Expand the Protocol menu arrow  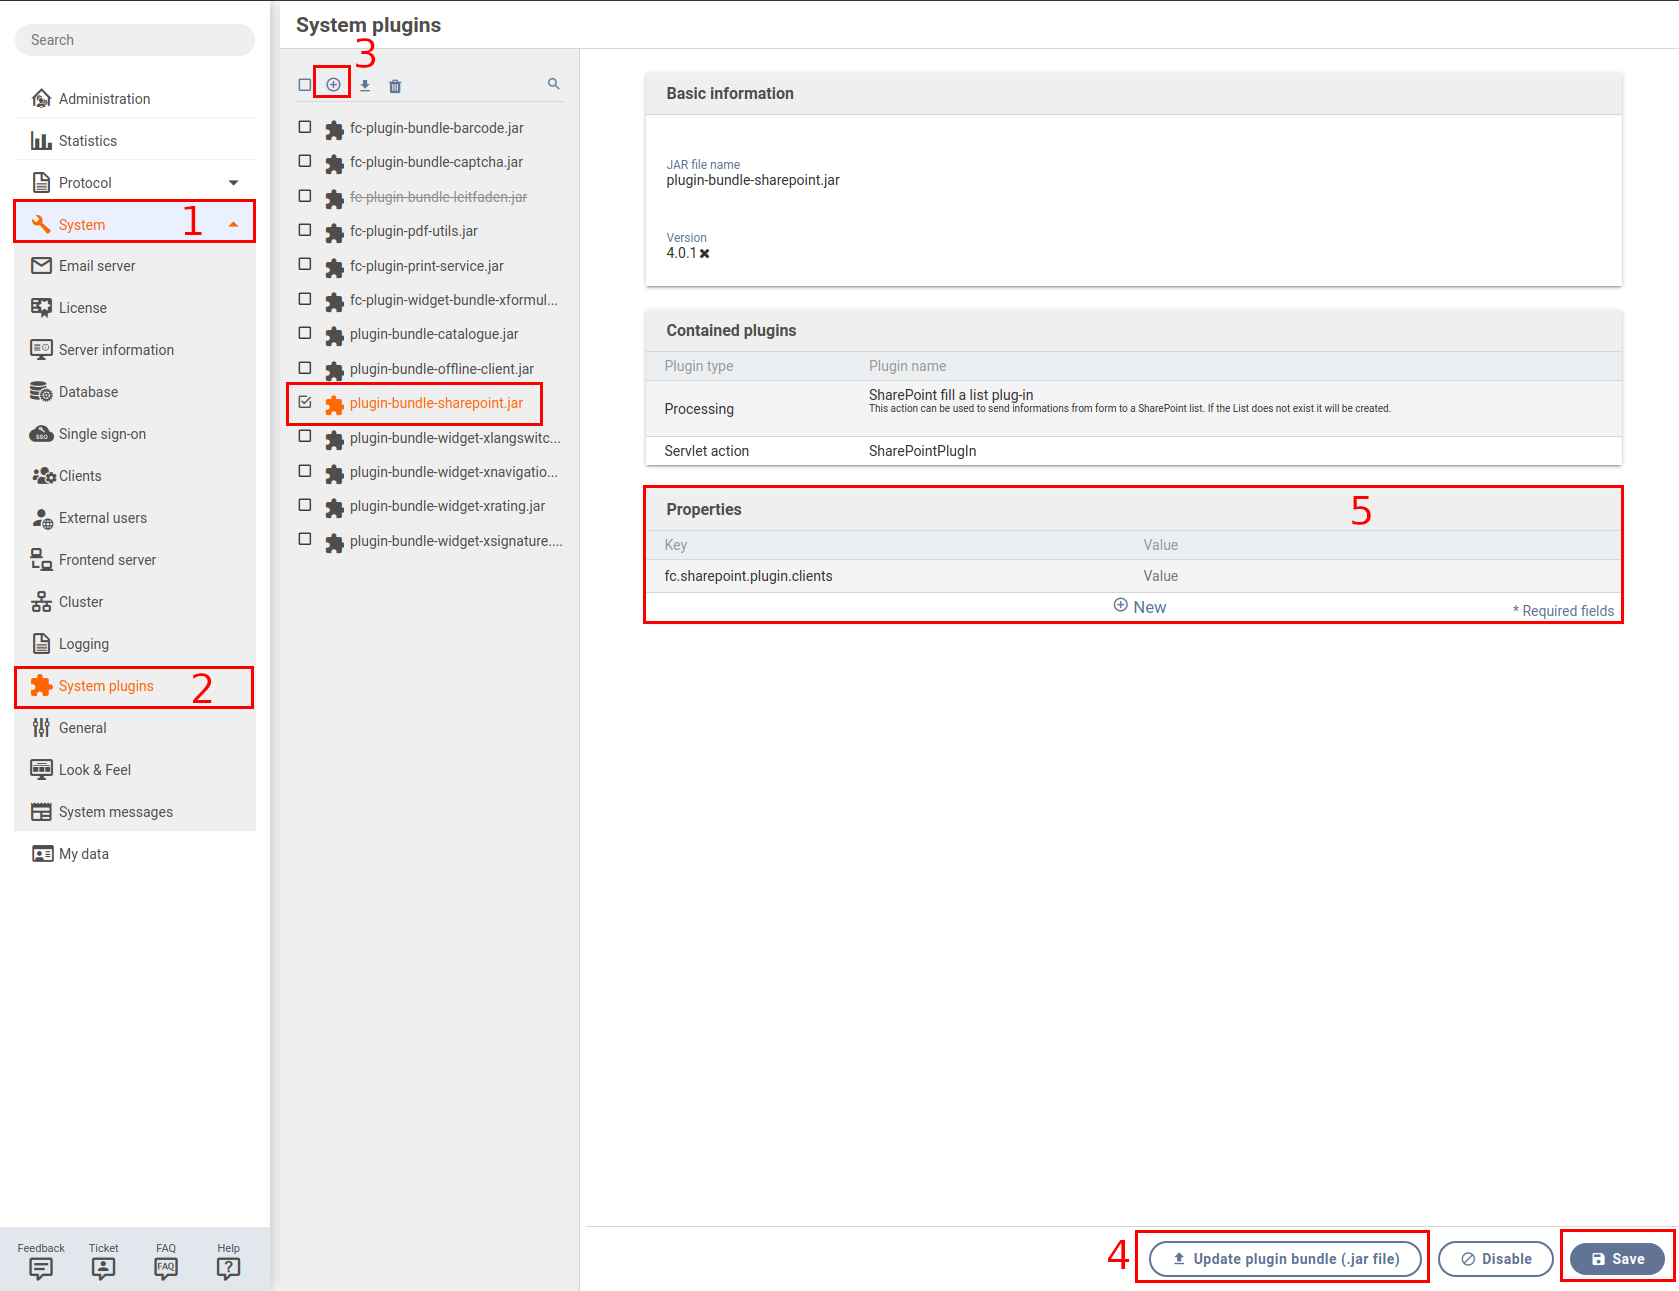(x=233, y=183)
